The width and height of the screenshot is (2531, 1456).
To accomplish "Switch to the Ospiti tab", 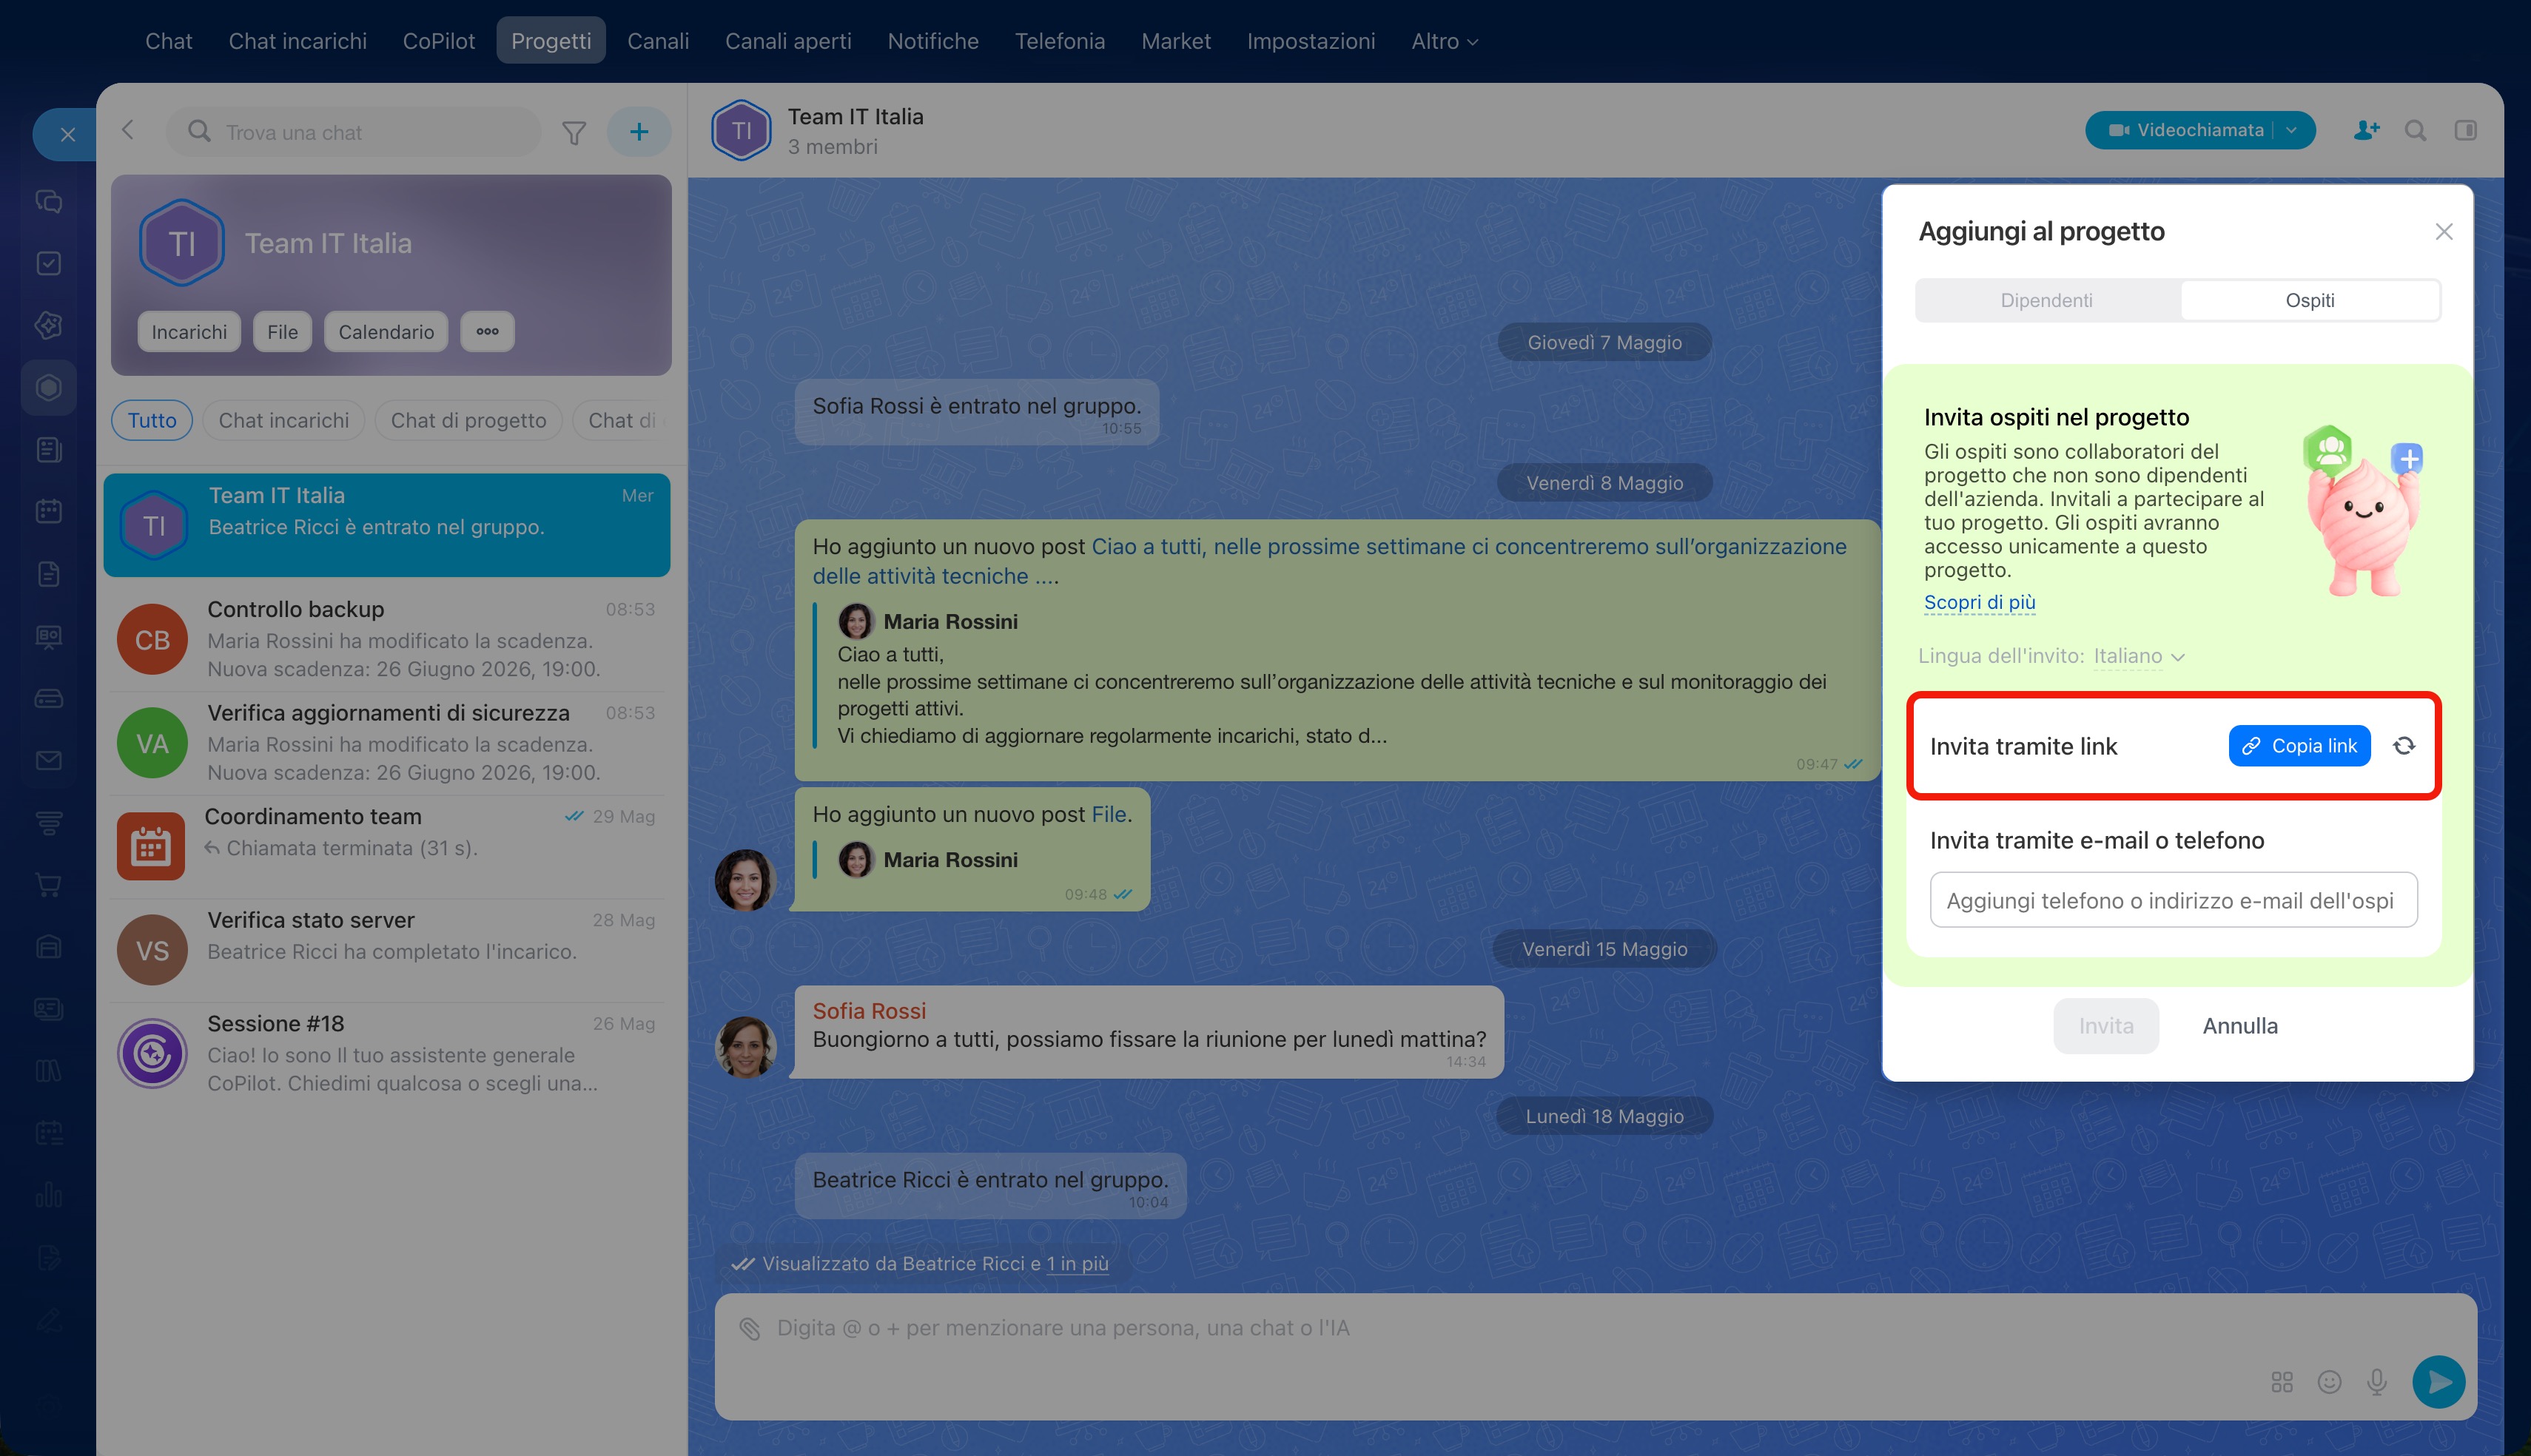I will click(2310, 300).
